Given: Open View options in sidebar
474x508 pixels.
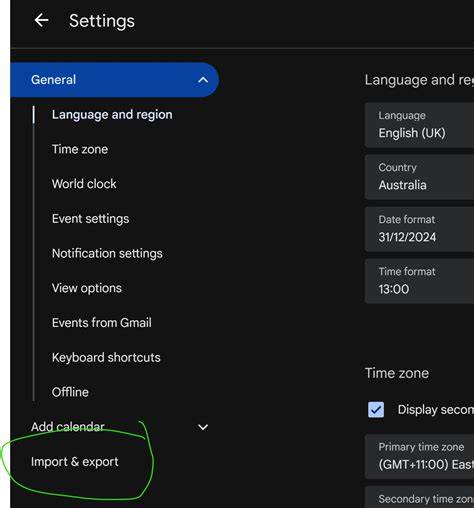Looking at the screenshot, I should click(87, 288).
